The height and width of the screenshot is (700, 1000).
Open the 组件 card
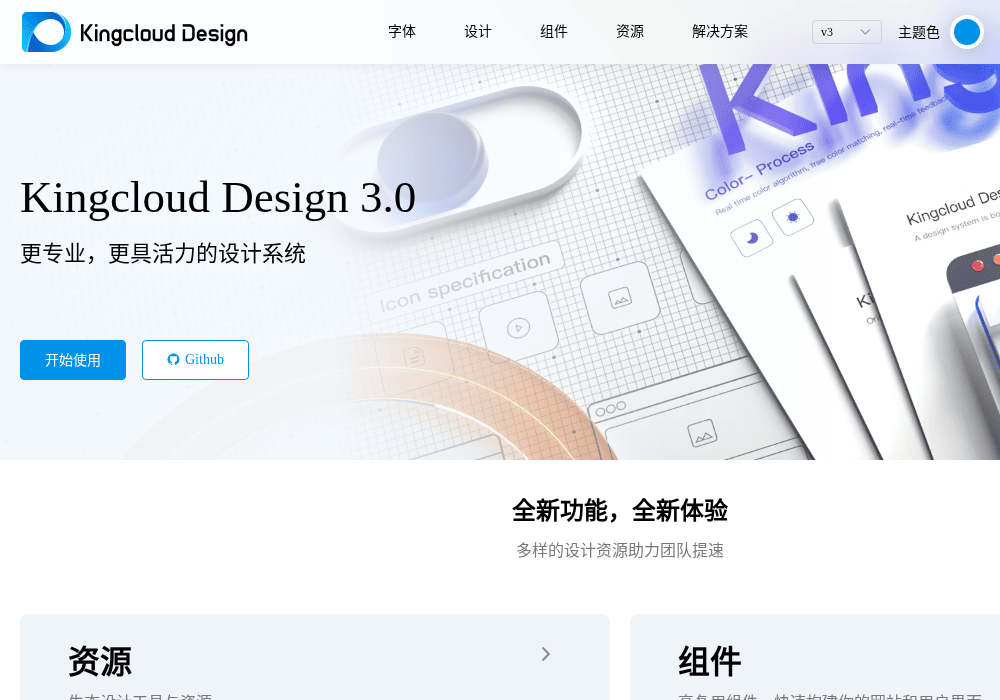pos(815,657)
